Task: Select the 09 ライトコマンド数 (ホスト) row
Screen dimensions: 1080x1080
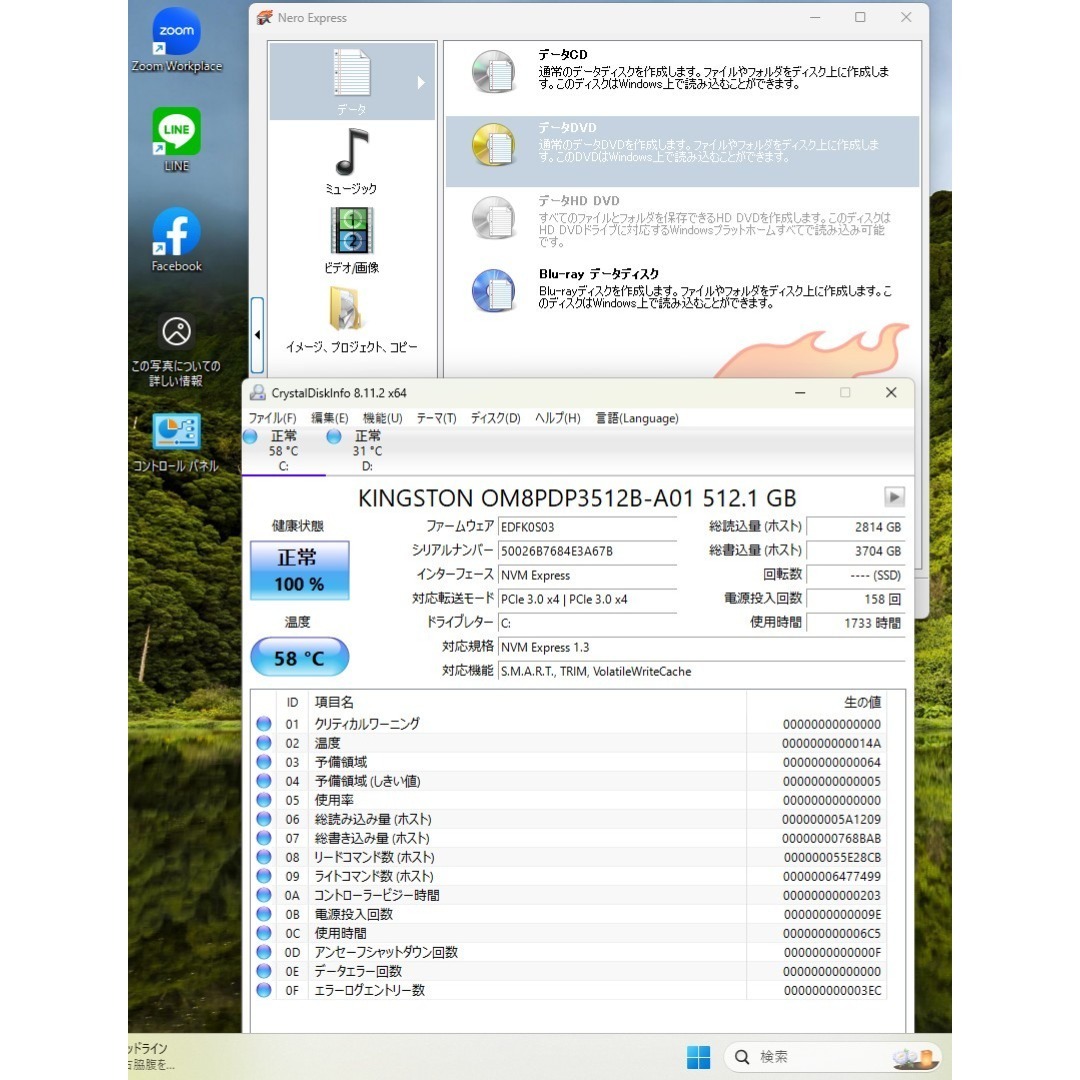Action: (x=569, y=876)
